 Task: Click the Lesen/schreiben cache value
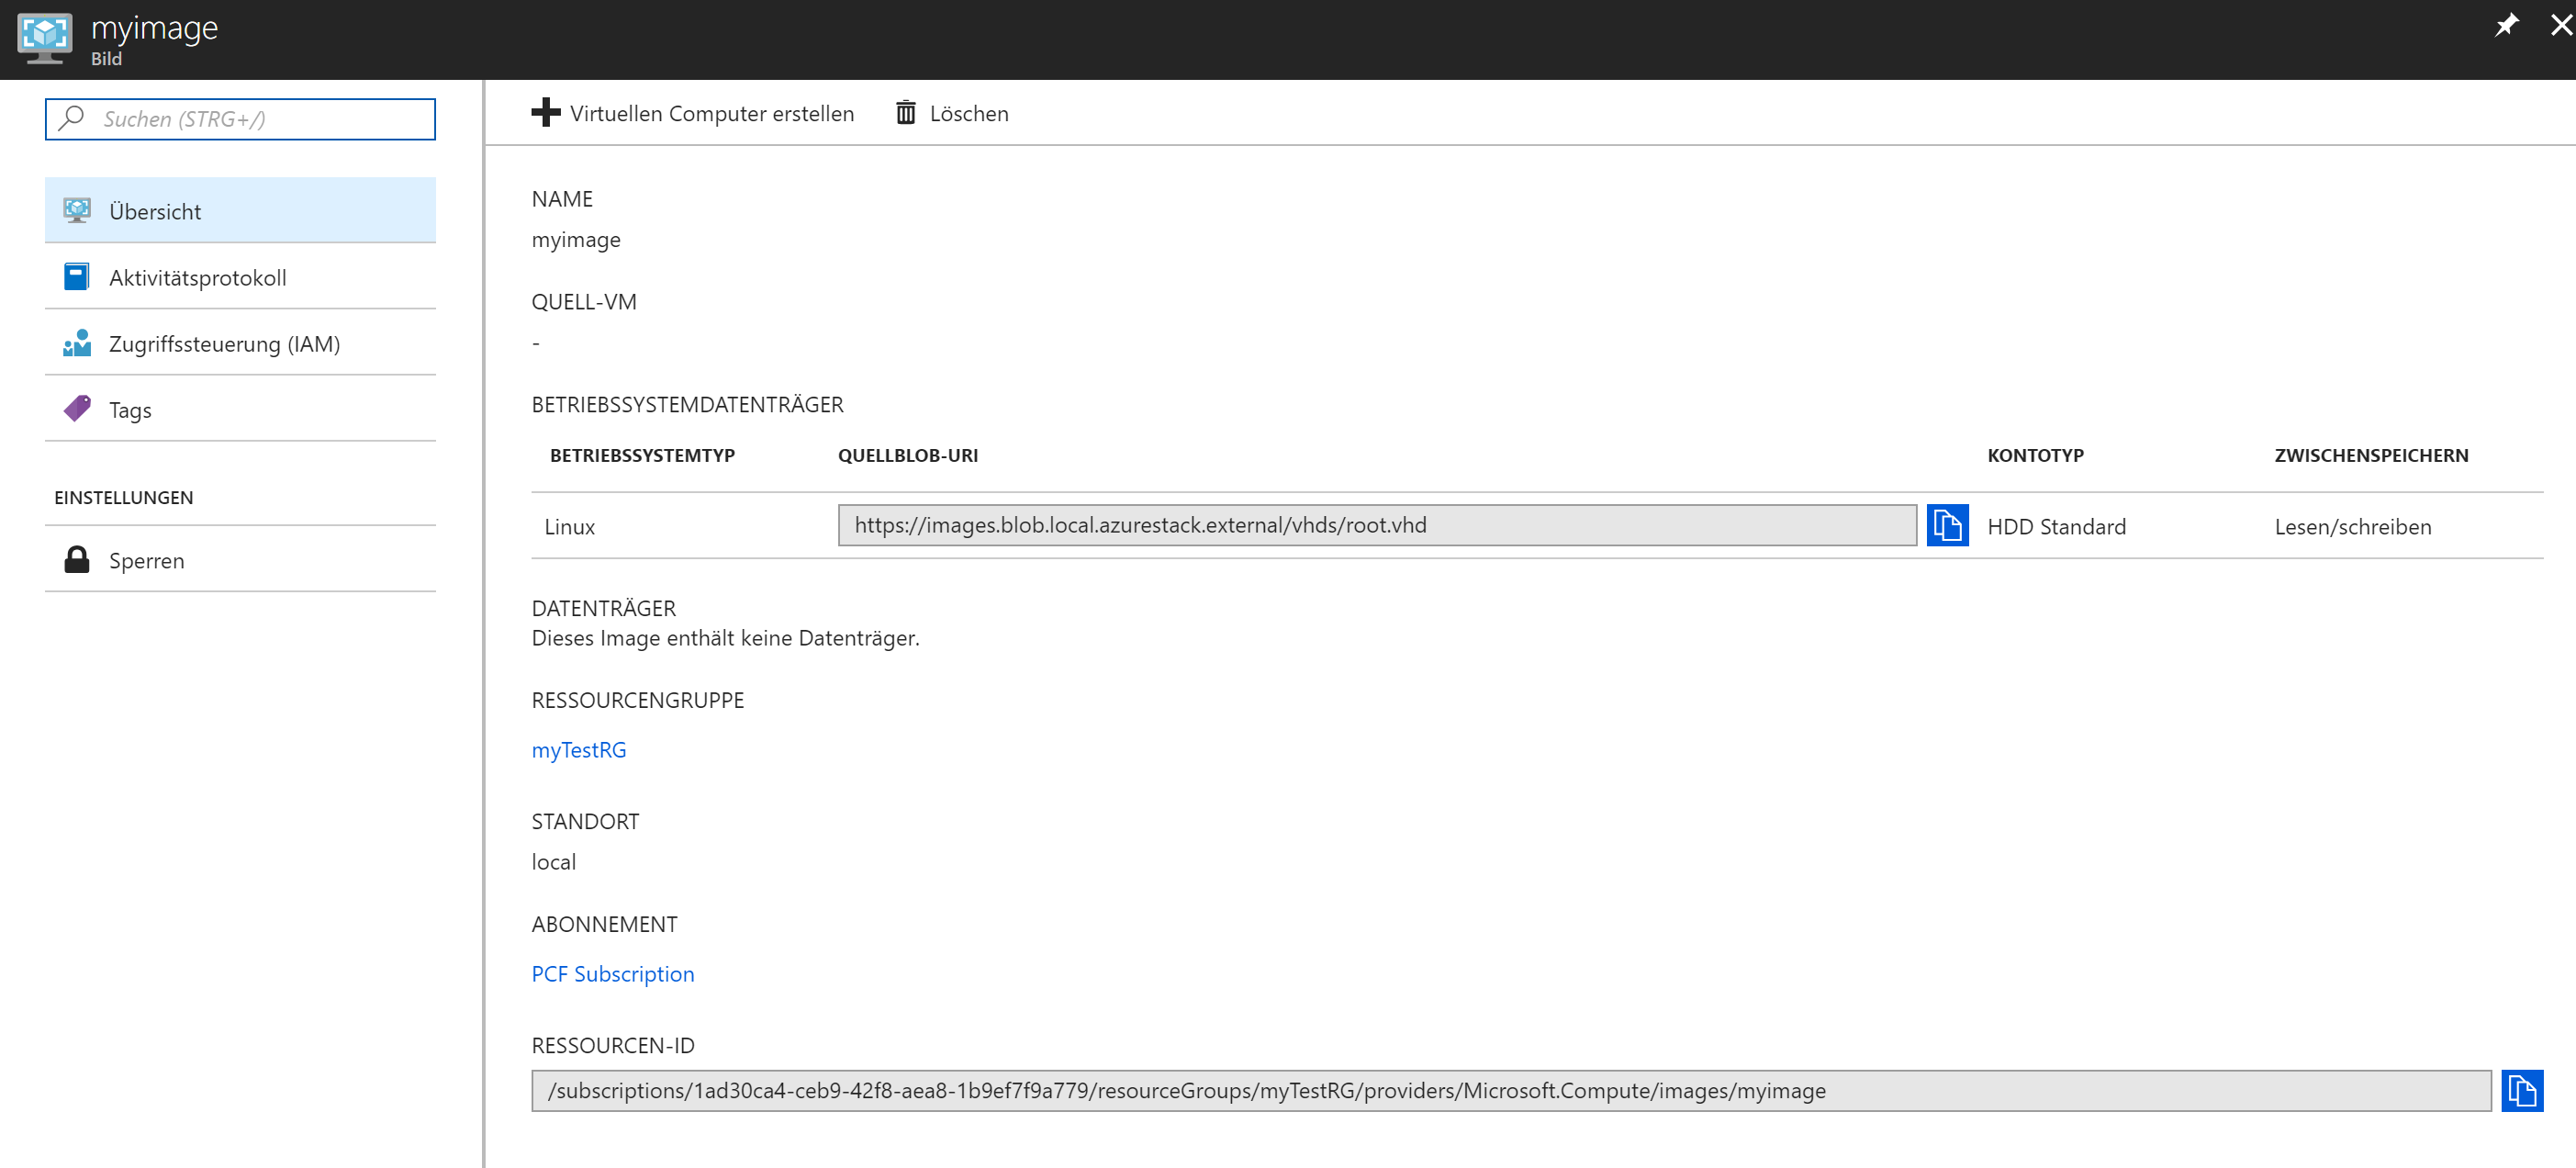pos(2352,526)
